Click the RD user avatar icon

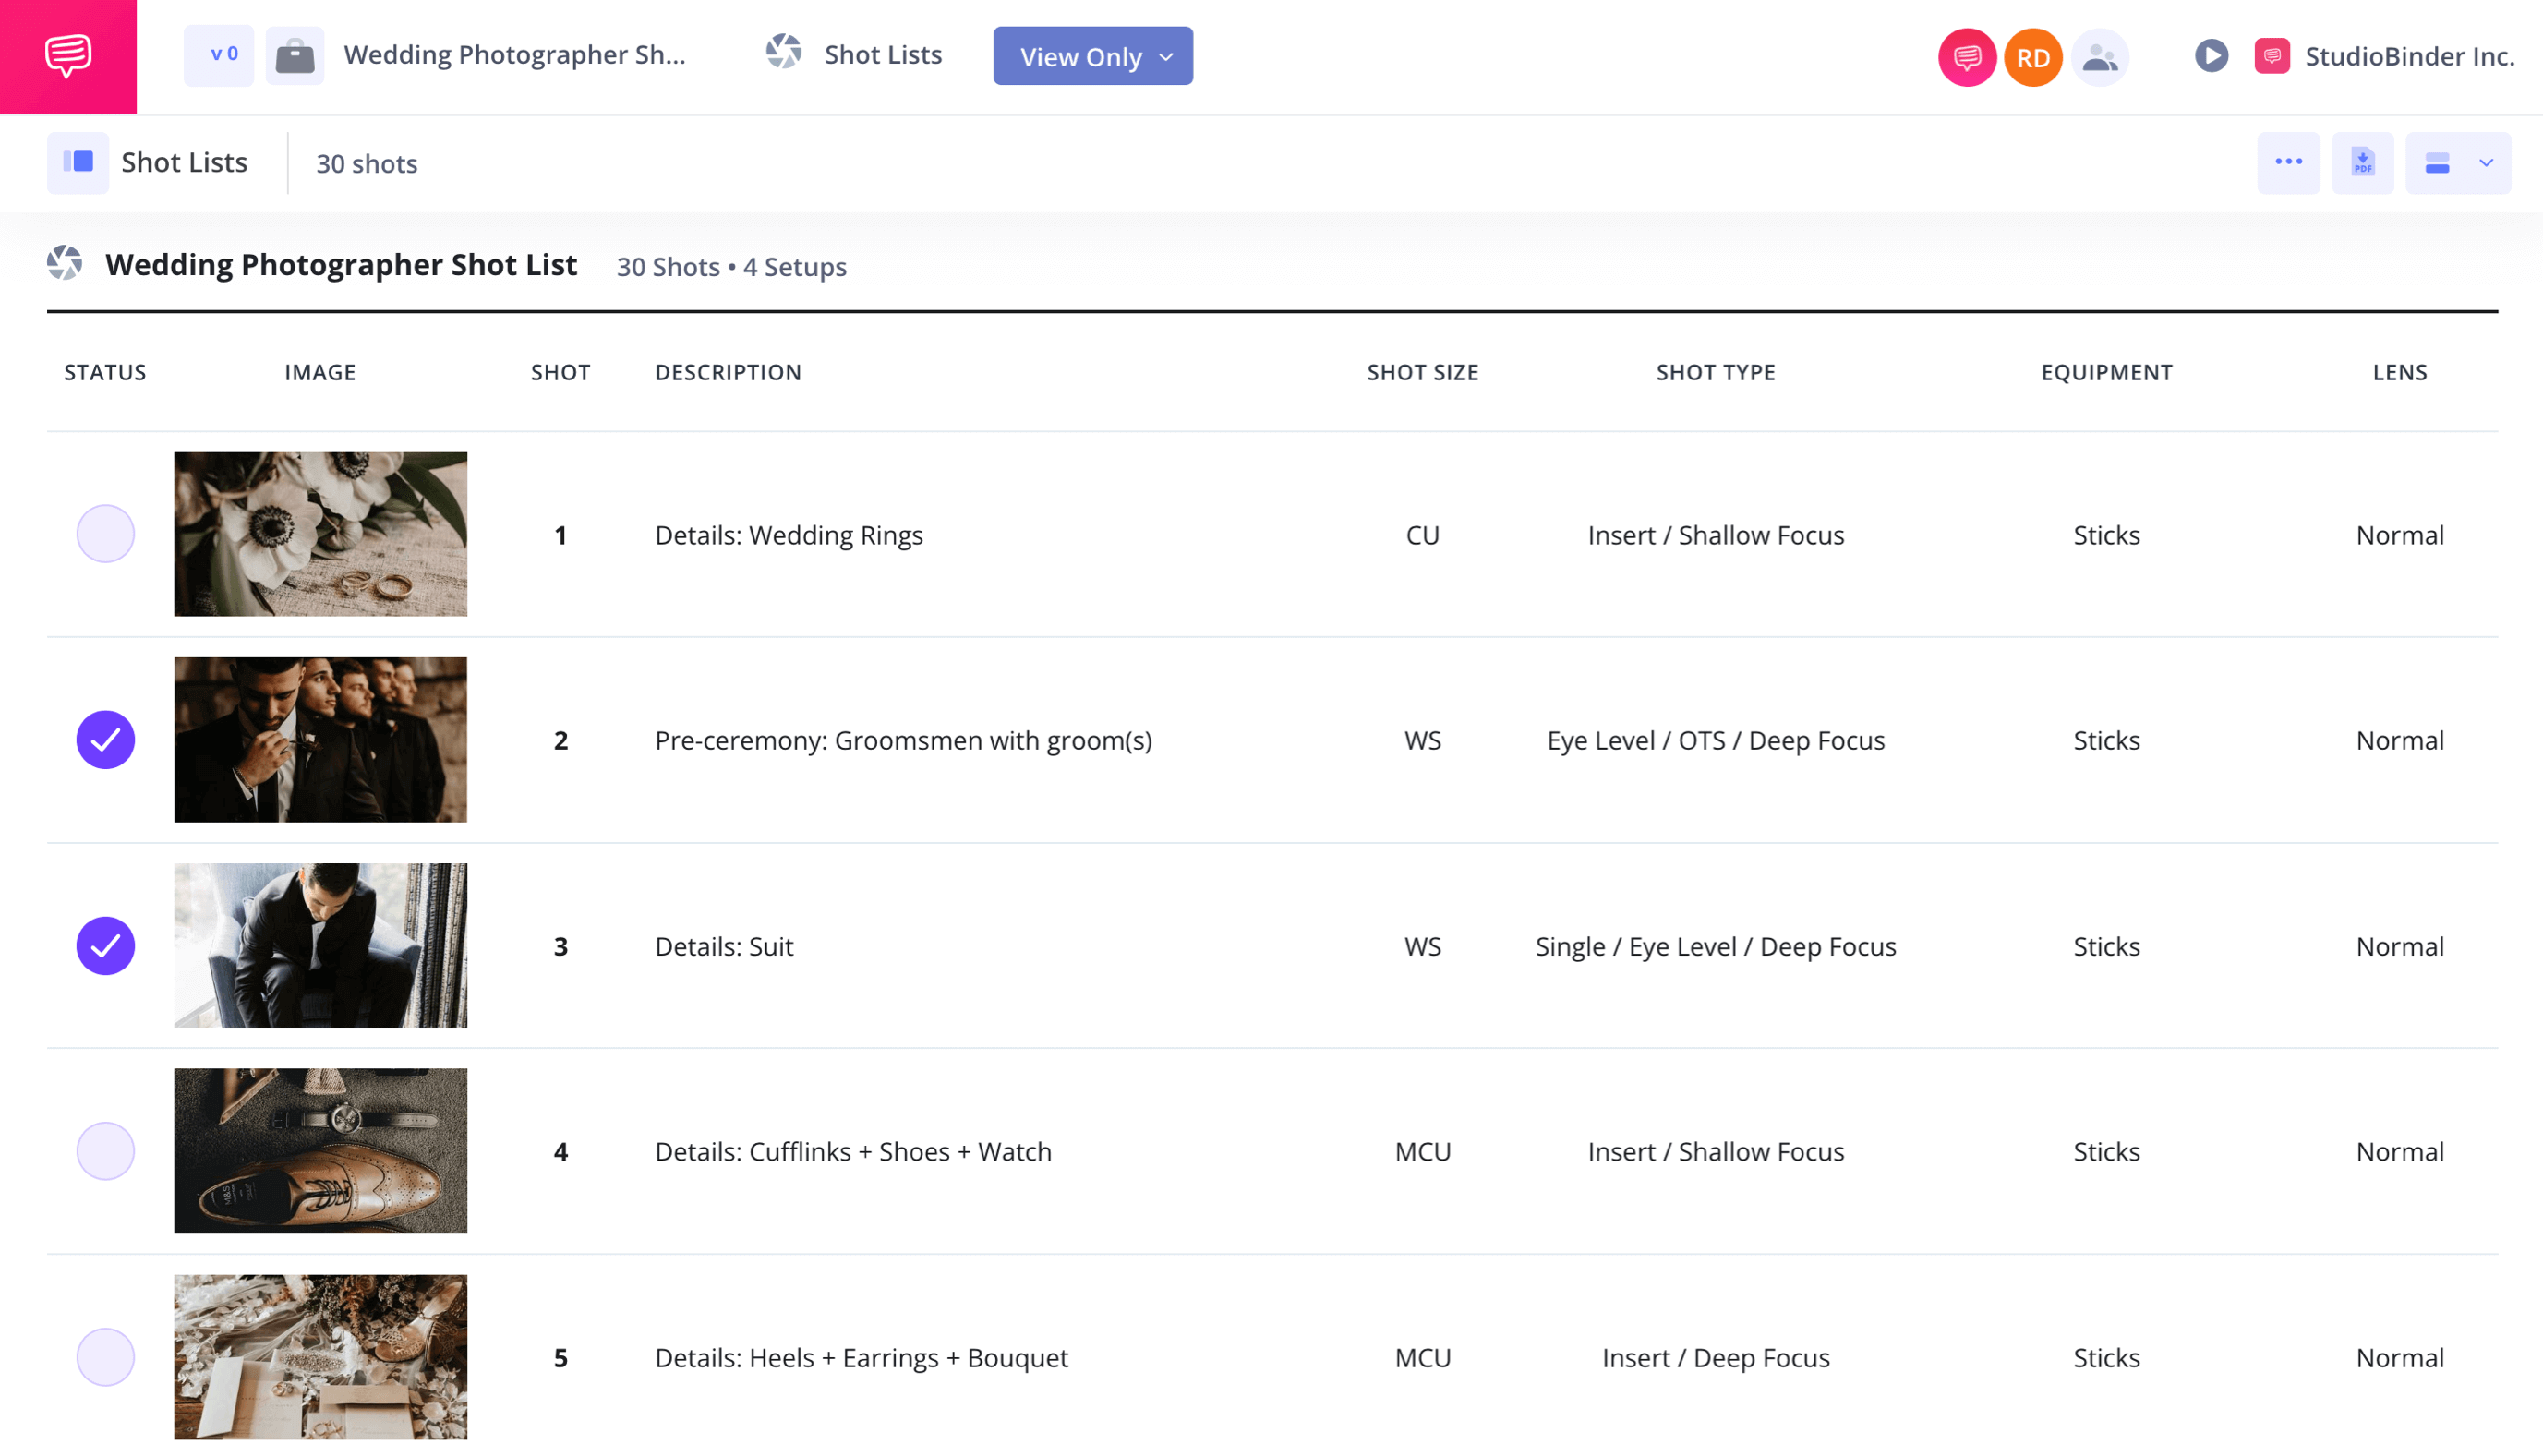[x=2031, y=56]
